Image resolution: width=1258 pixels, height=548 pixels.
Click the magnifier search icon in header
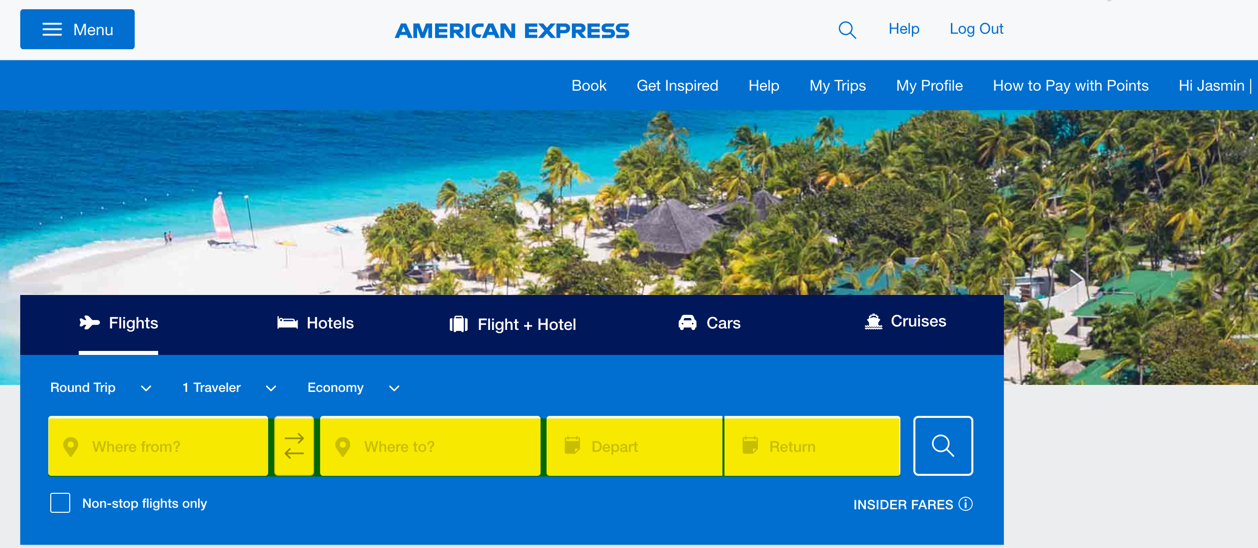[x=847, y=30]
